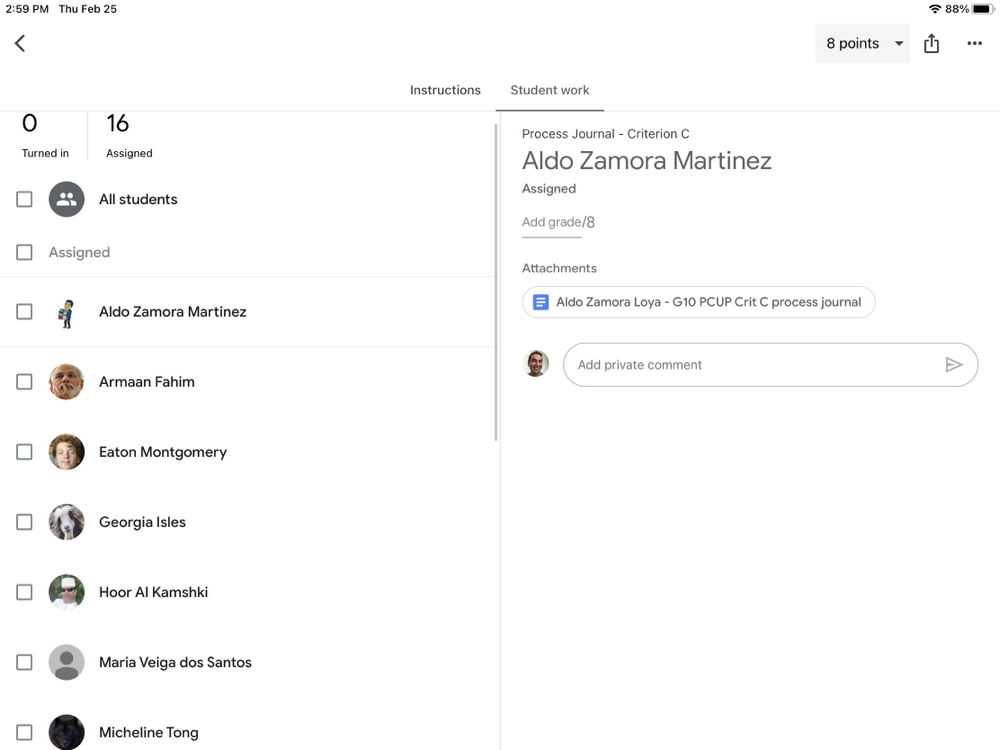
Task: Tap Georgia Isles' profile picture
Action: 66,522
